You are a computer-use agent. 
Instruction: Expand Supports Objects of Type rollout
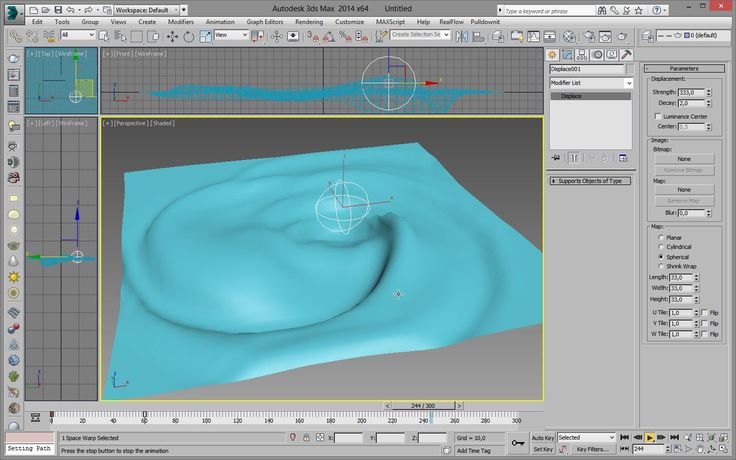(590, 181)
